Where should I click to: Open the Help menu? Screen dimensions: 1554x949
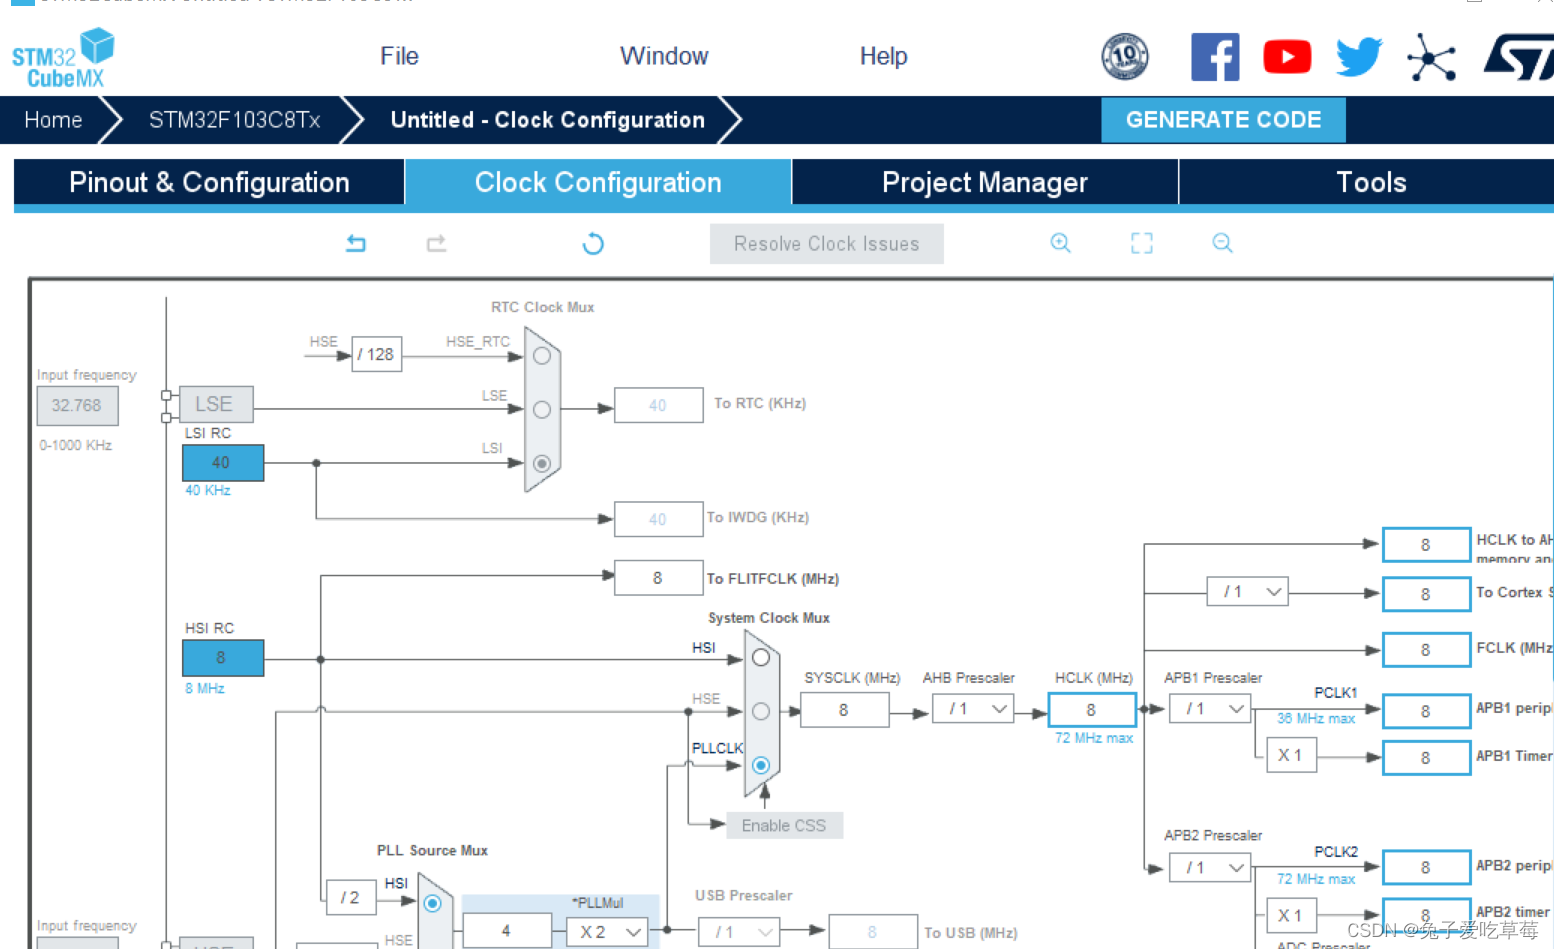pyautogui.click(x=883, y=56)
